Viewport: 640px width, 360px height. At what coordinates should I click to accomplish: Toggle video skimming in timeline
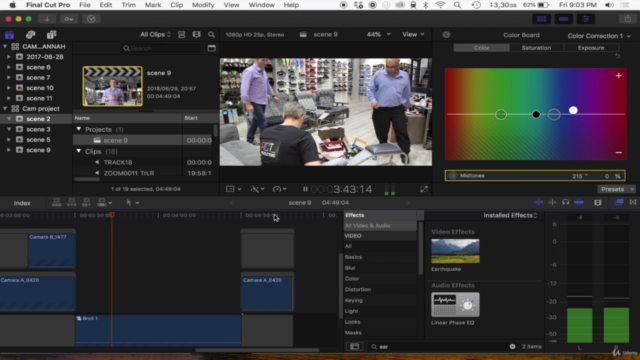(x=539, y=202)
